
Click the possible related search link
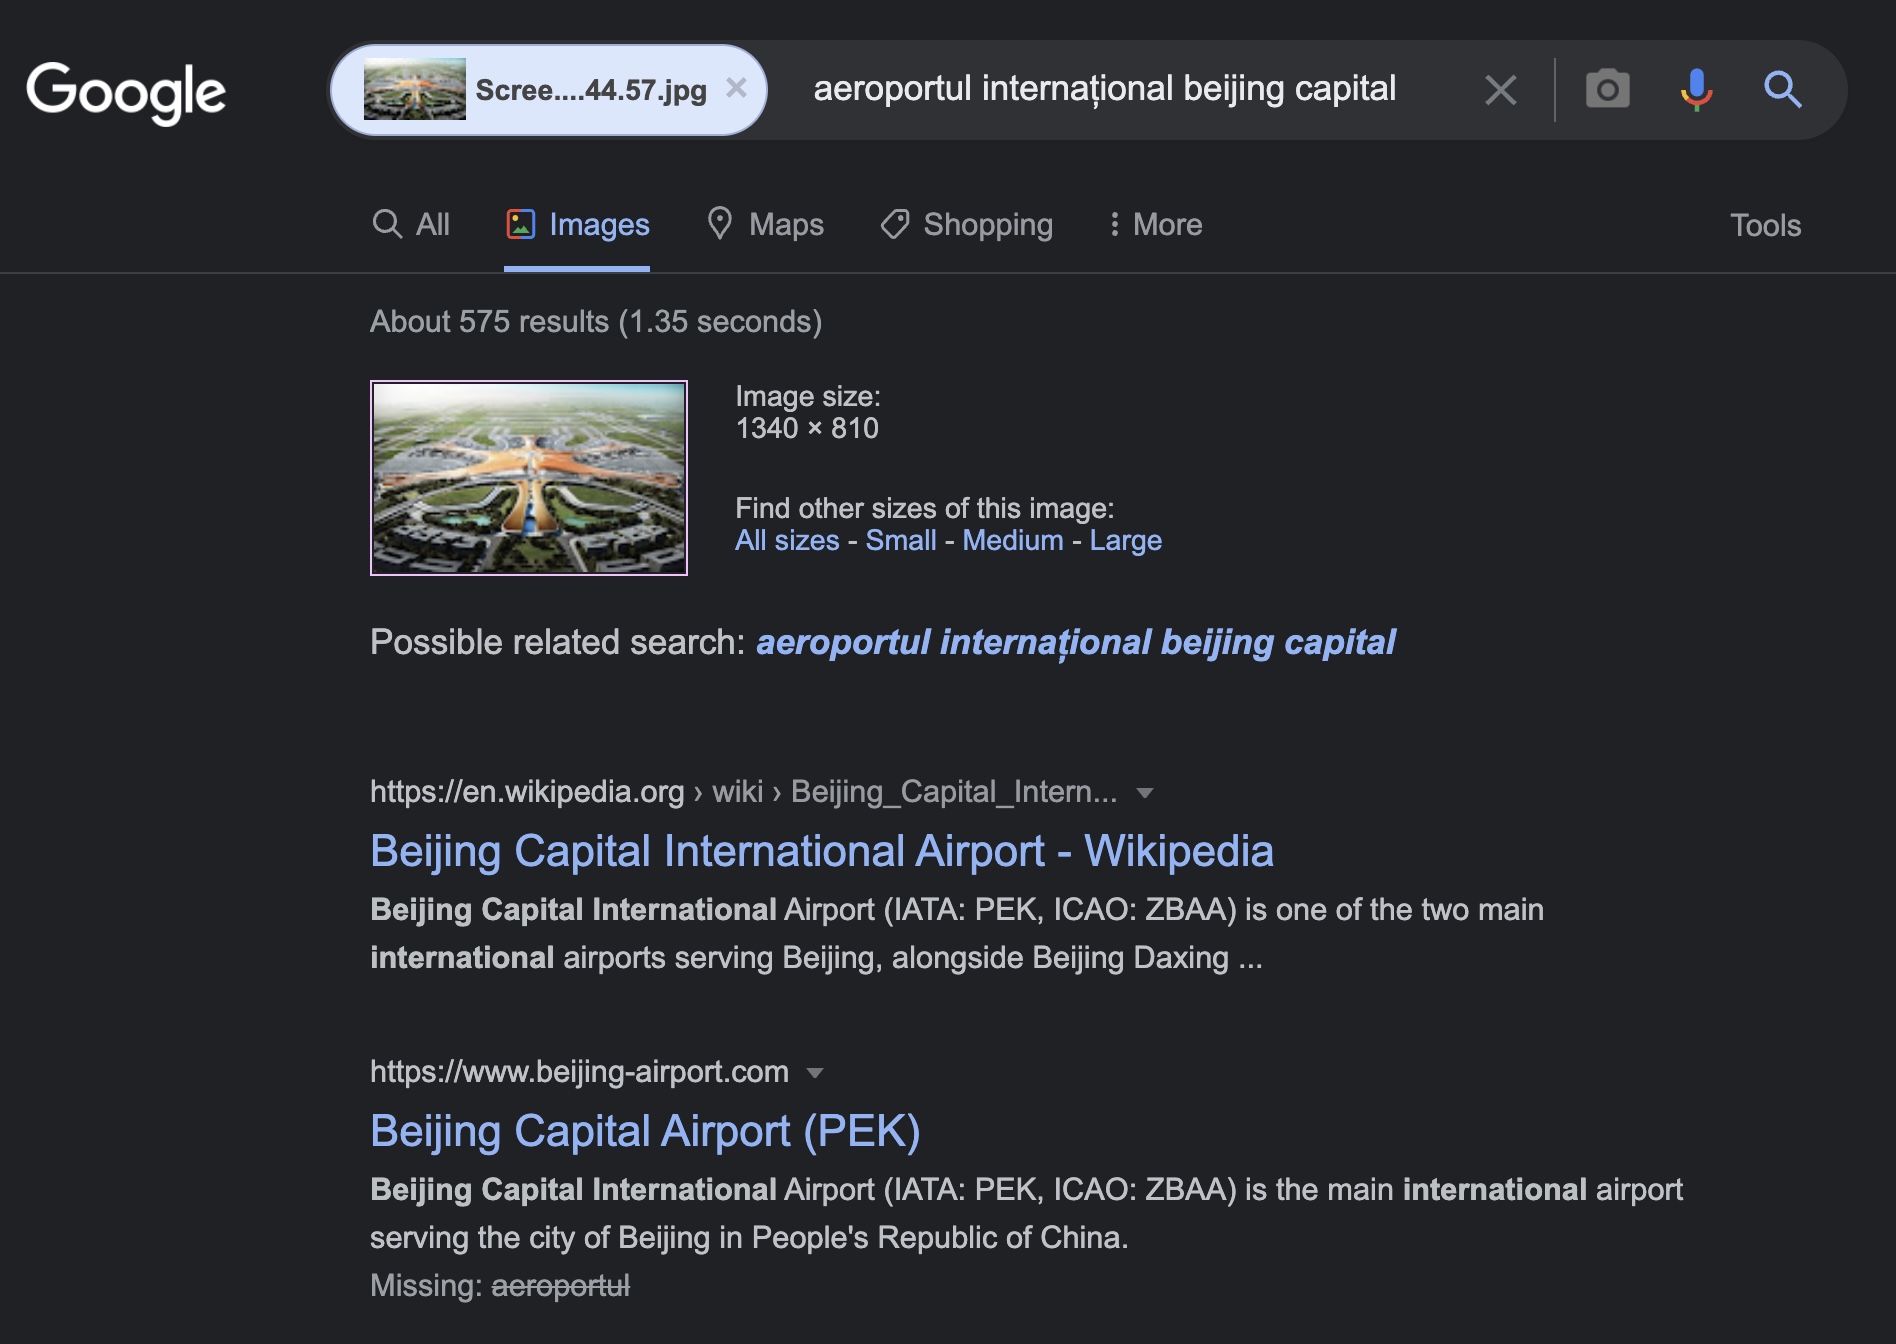pyautogui.click(x=1075, y=642)
